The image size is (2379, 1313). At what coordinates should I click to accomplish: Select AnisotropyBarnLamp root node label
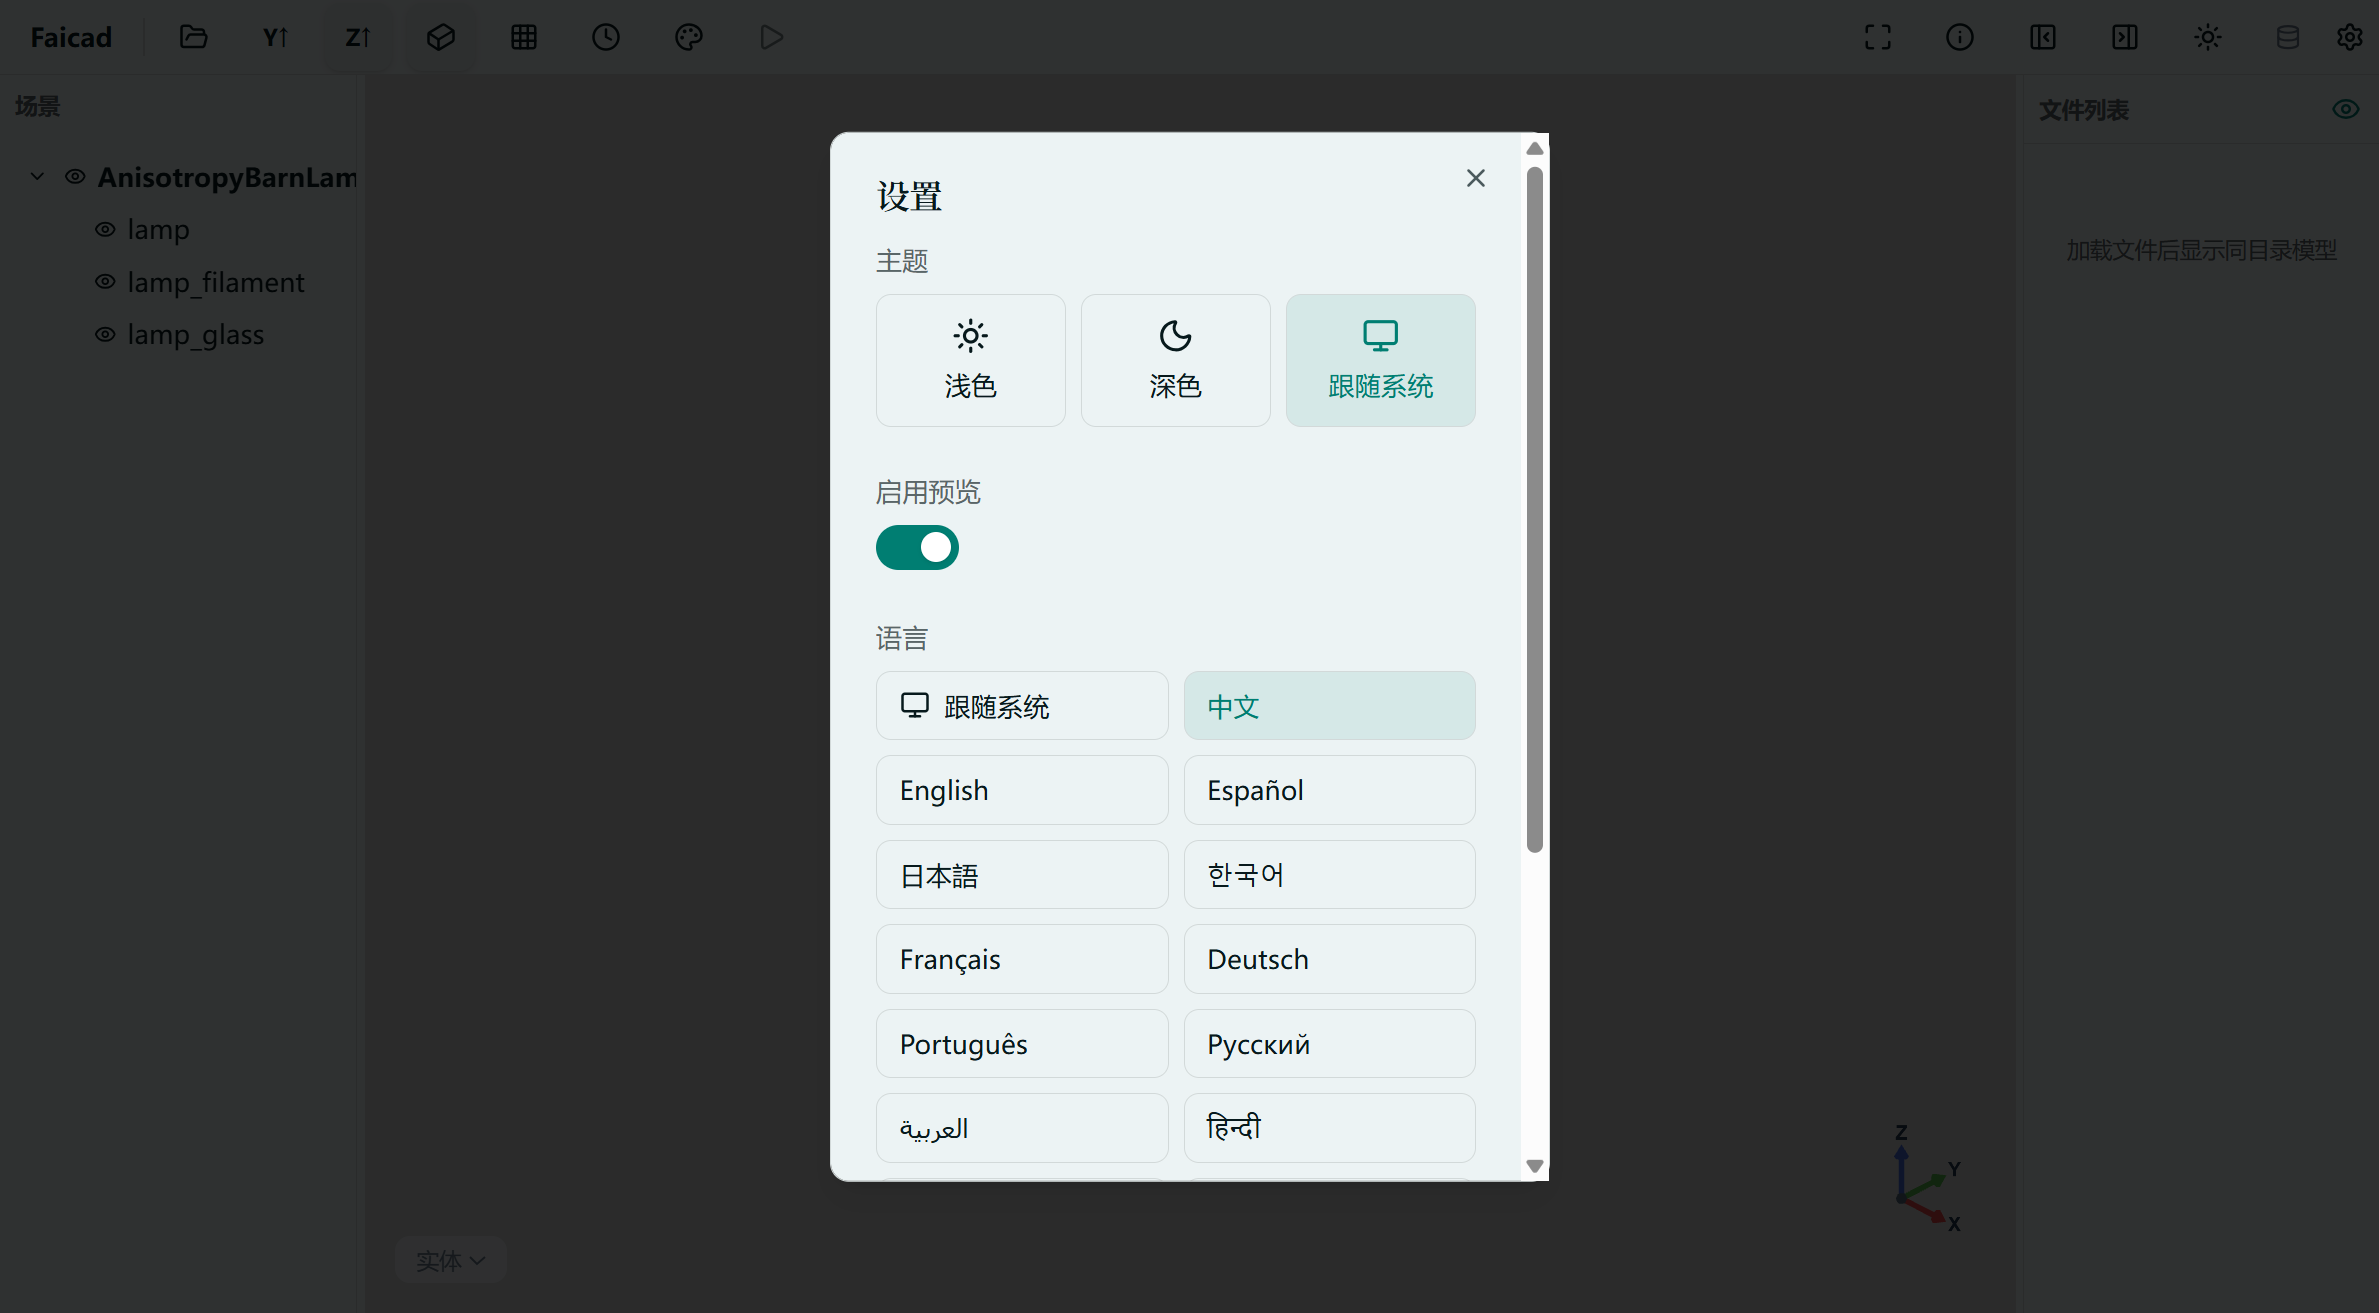[227, 177]
